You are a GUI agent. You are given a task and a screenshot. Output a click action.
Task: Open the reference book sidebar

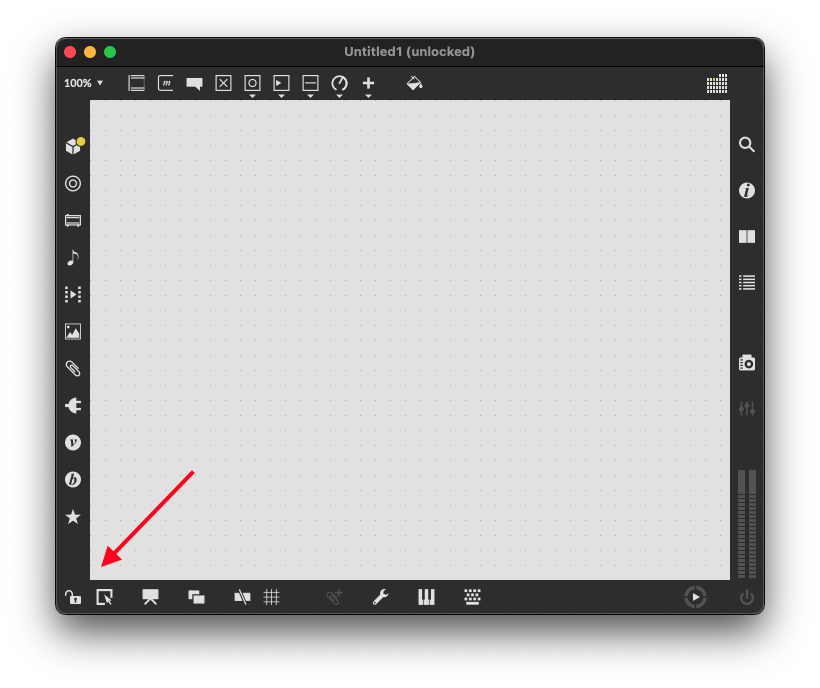tap(747, 236)
